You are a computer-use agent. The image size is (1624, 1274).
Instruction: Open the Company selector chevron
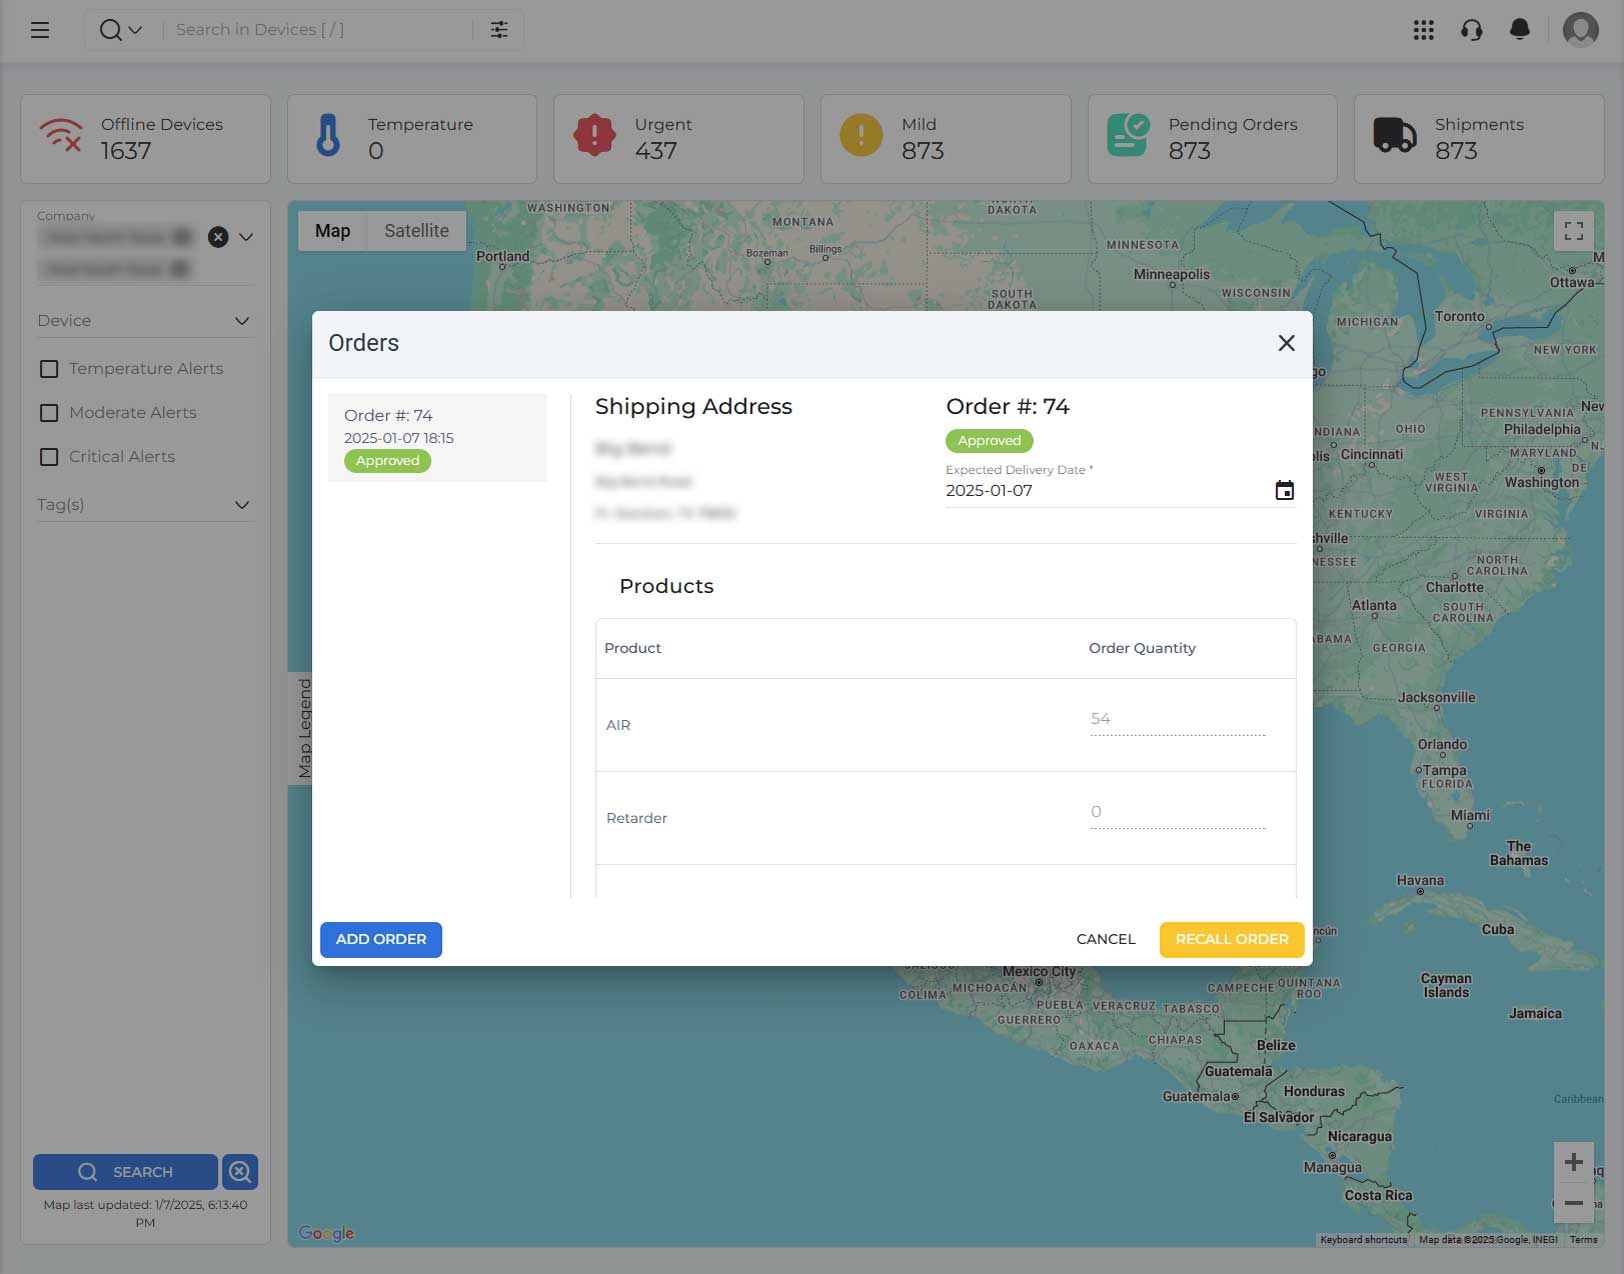coord(246,237)
